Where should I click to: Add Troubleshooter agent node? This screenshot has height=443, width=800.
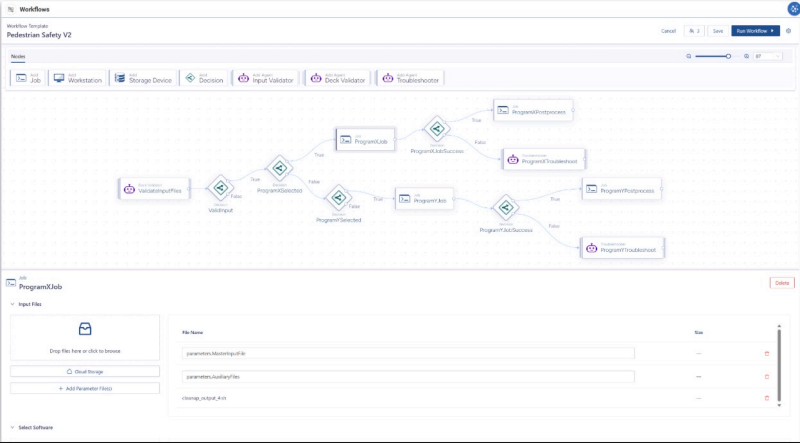click(x=411, y=78)
